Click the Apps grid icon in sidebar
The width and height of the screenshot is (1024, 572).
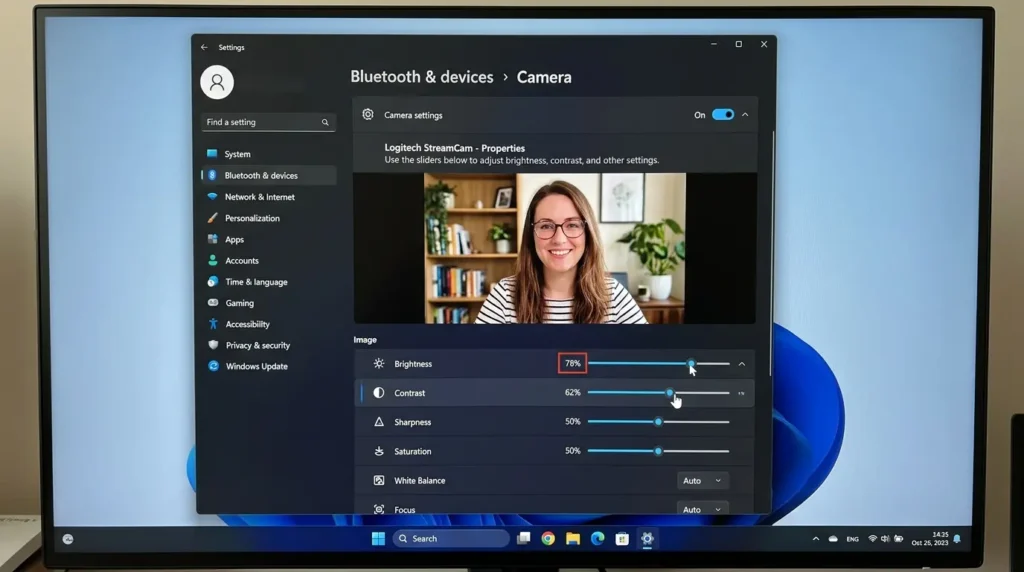212,239
